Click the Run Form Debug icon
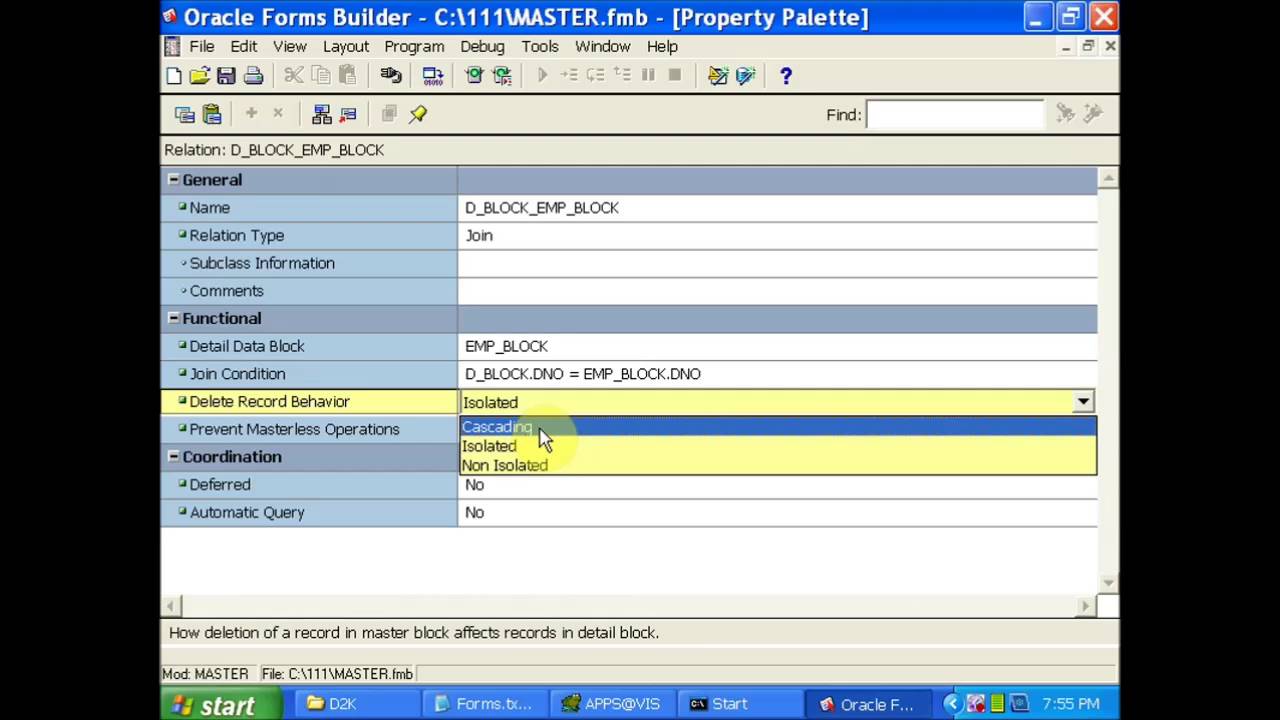 tap(501, 76)
